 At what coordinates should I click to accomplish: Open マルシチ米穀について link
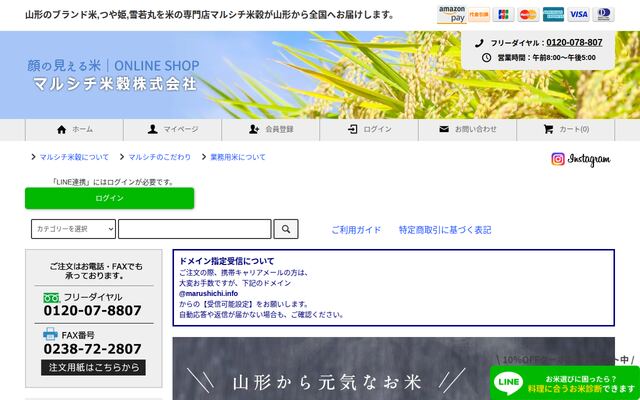click(x=74, y=157)
